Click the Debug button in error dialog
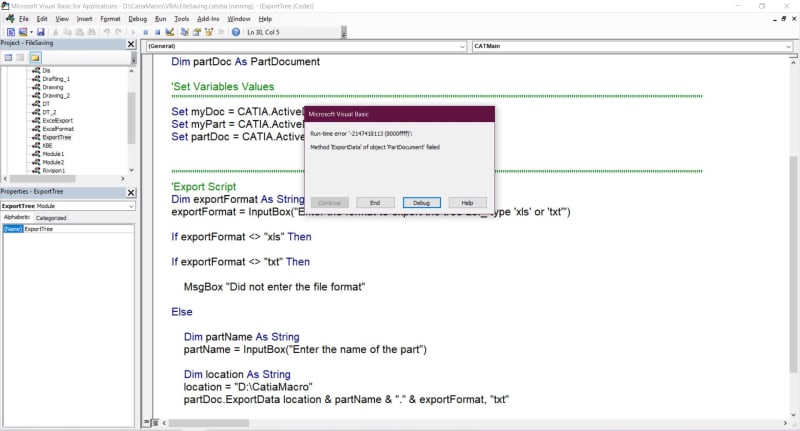Screen dimensions: 800x431 [421, 203]
